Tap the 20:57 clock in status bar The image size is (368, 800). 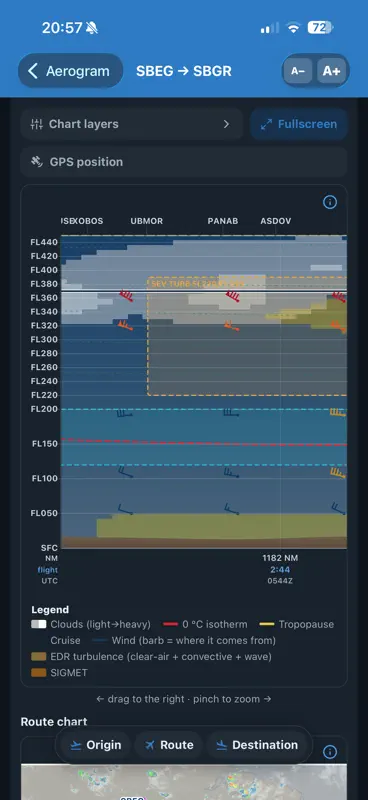[x=62, y=28]
